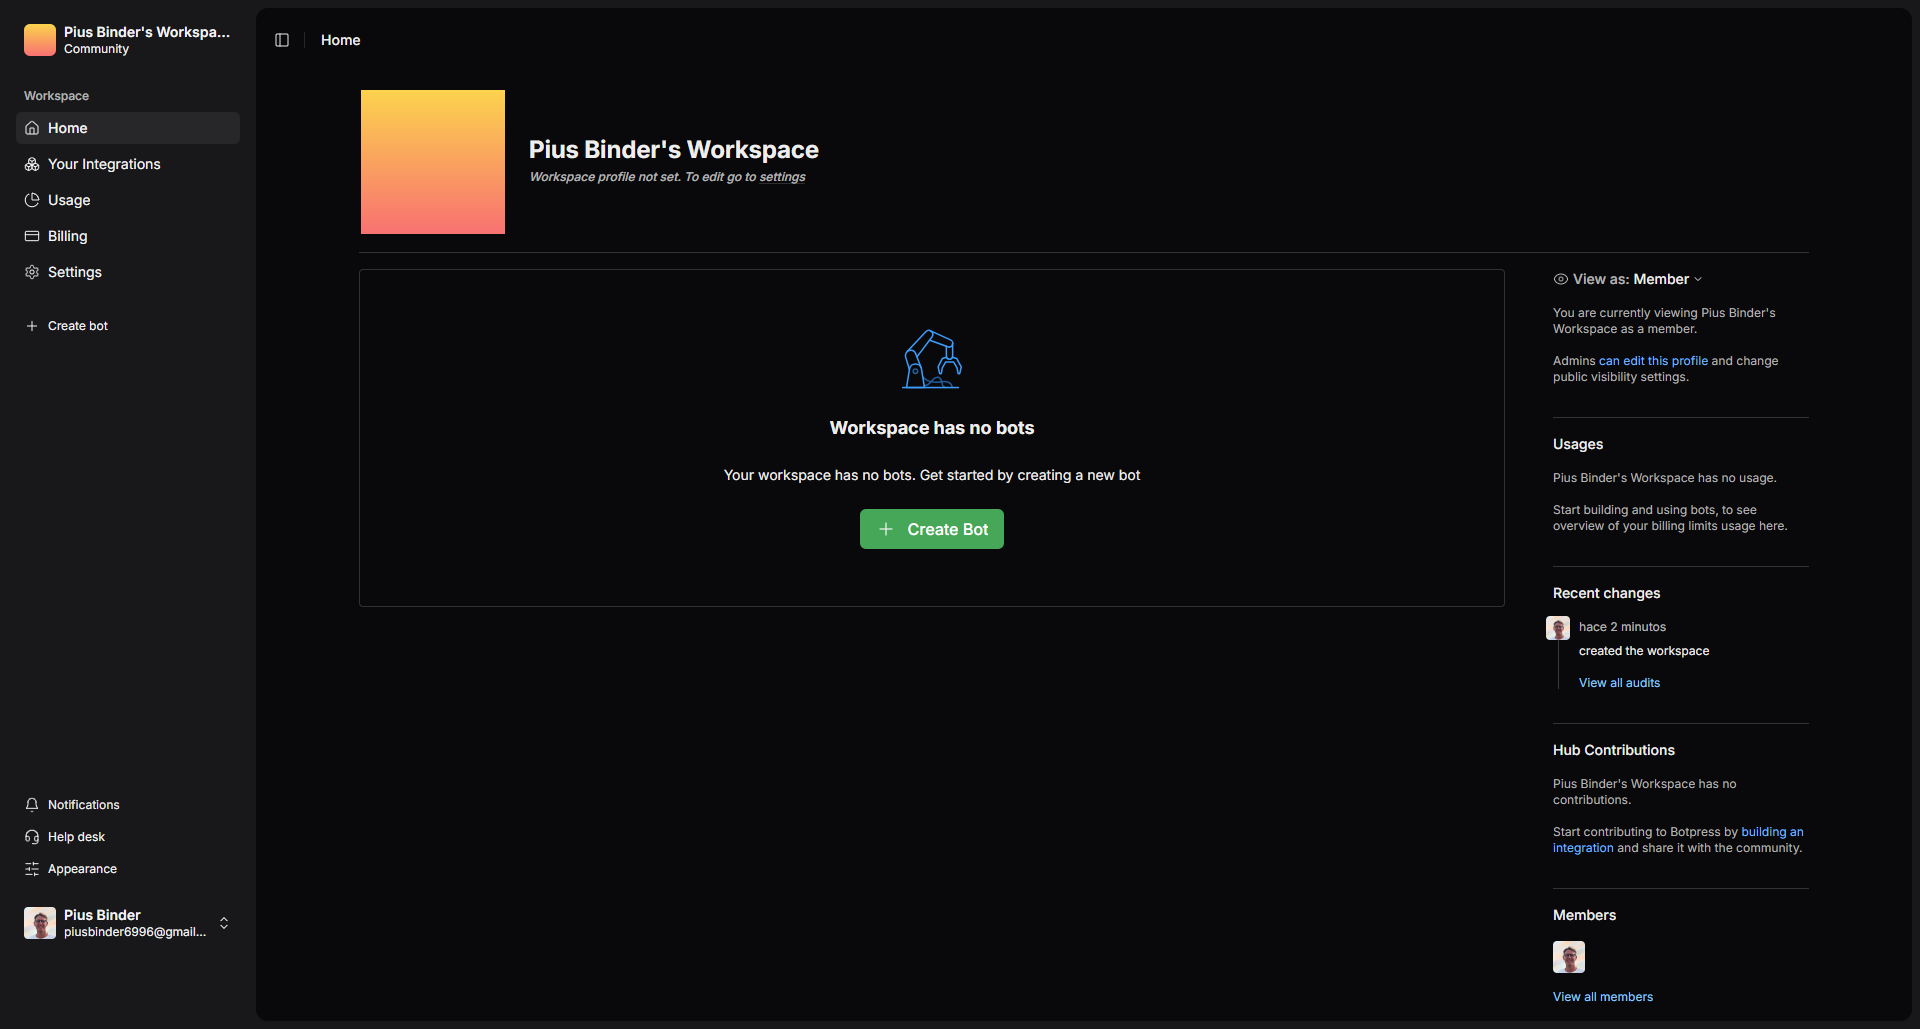Click the View all members link
1920x1029 pixels.
point(1602,997)
